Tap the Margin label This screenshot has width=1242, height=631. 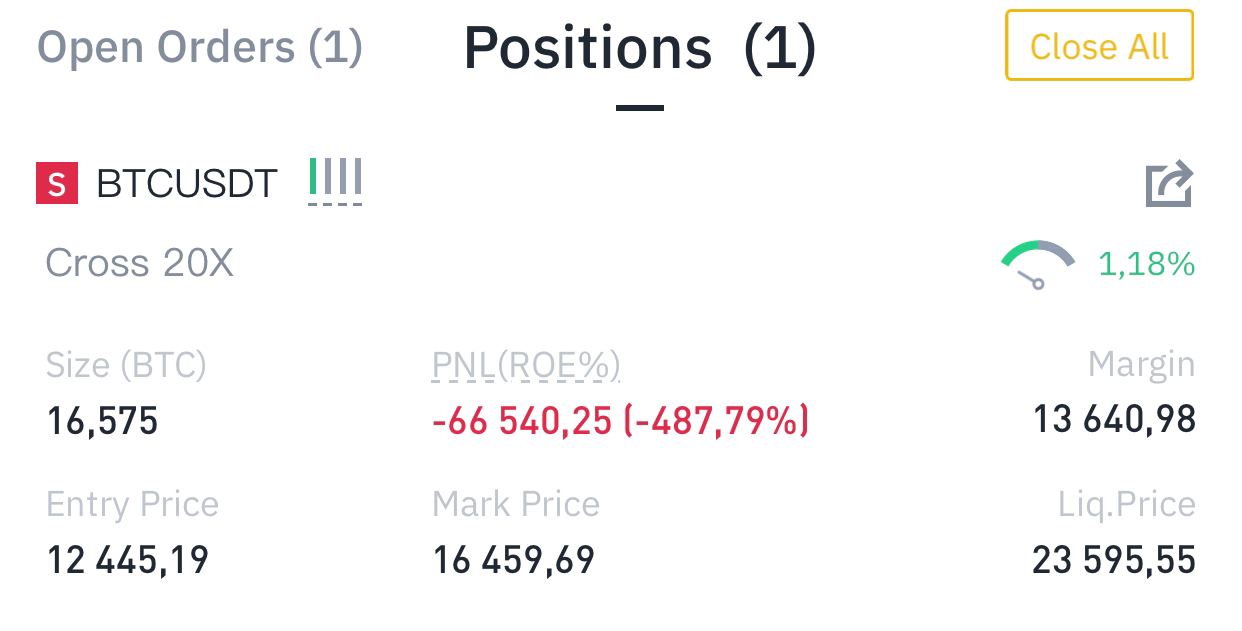coord(1141,366)
